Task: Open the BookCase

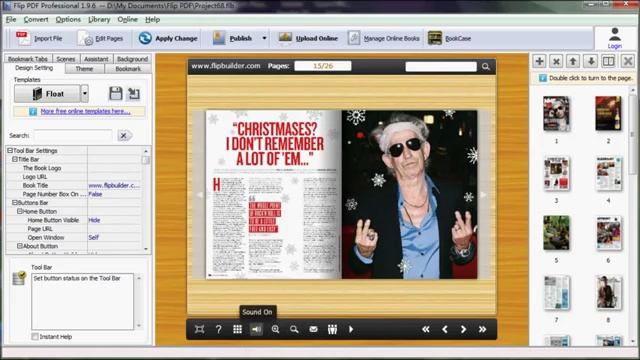Action: pos(449,38)
